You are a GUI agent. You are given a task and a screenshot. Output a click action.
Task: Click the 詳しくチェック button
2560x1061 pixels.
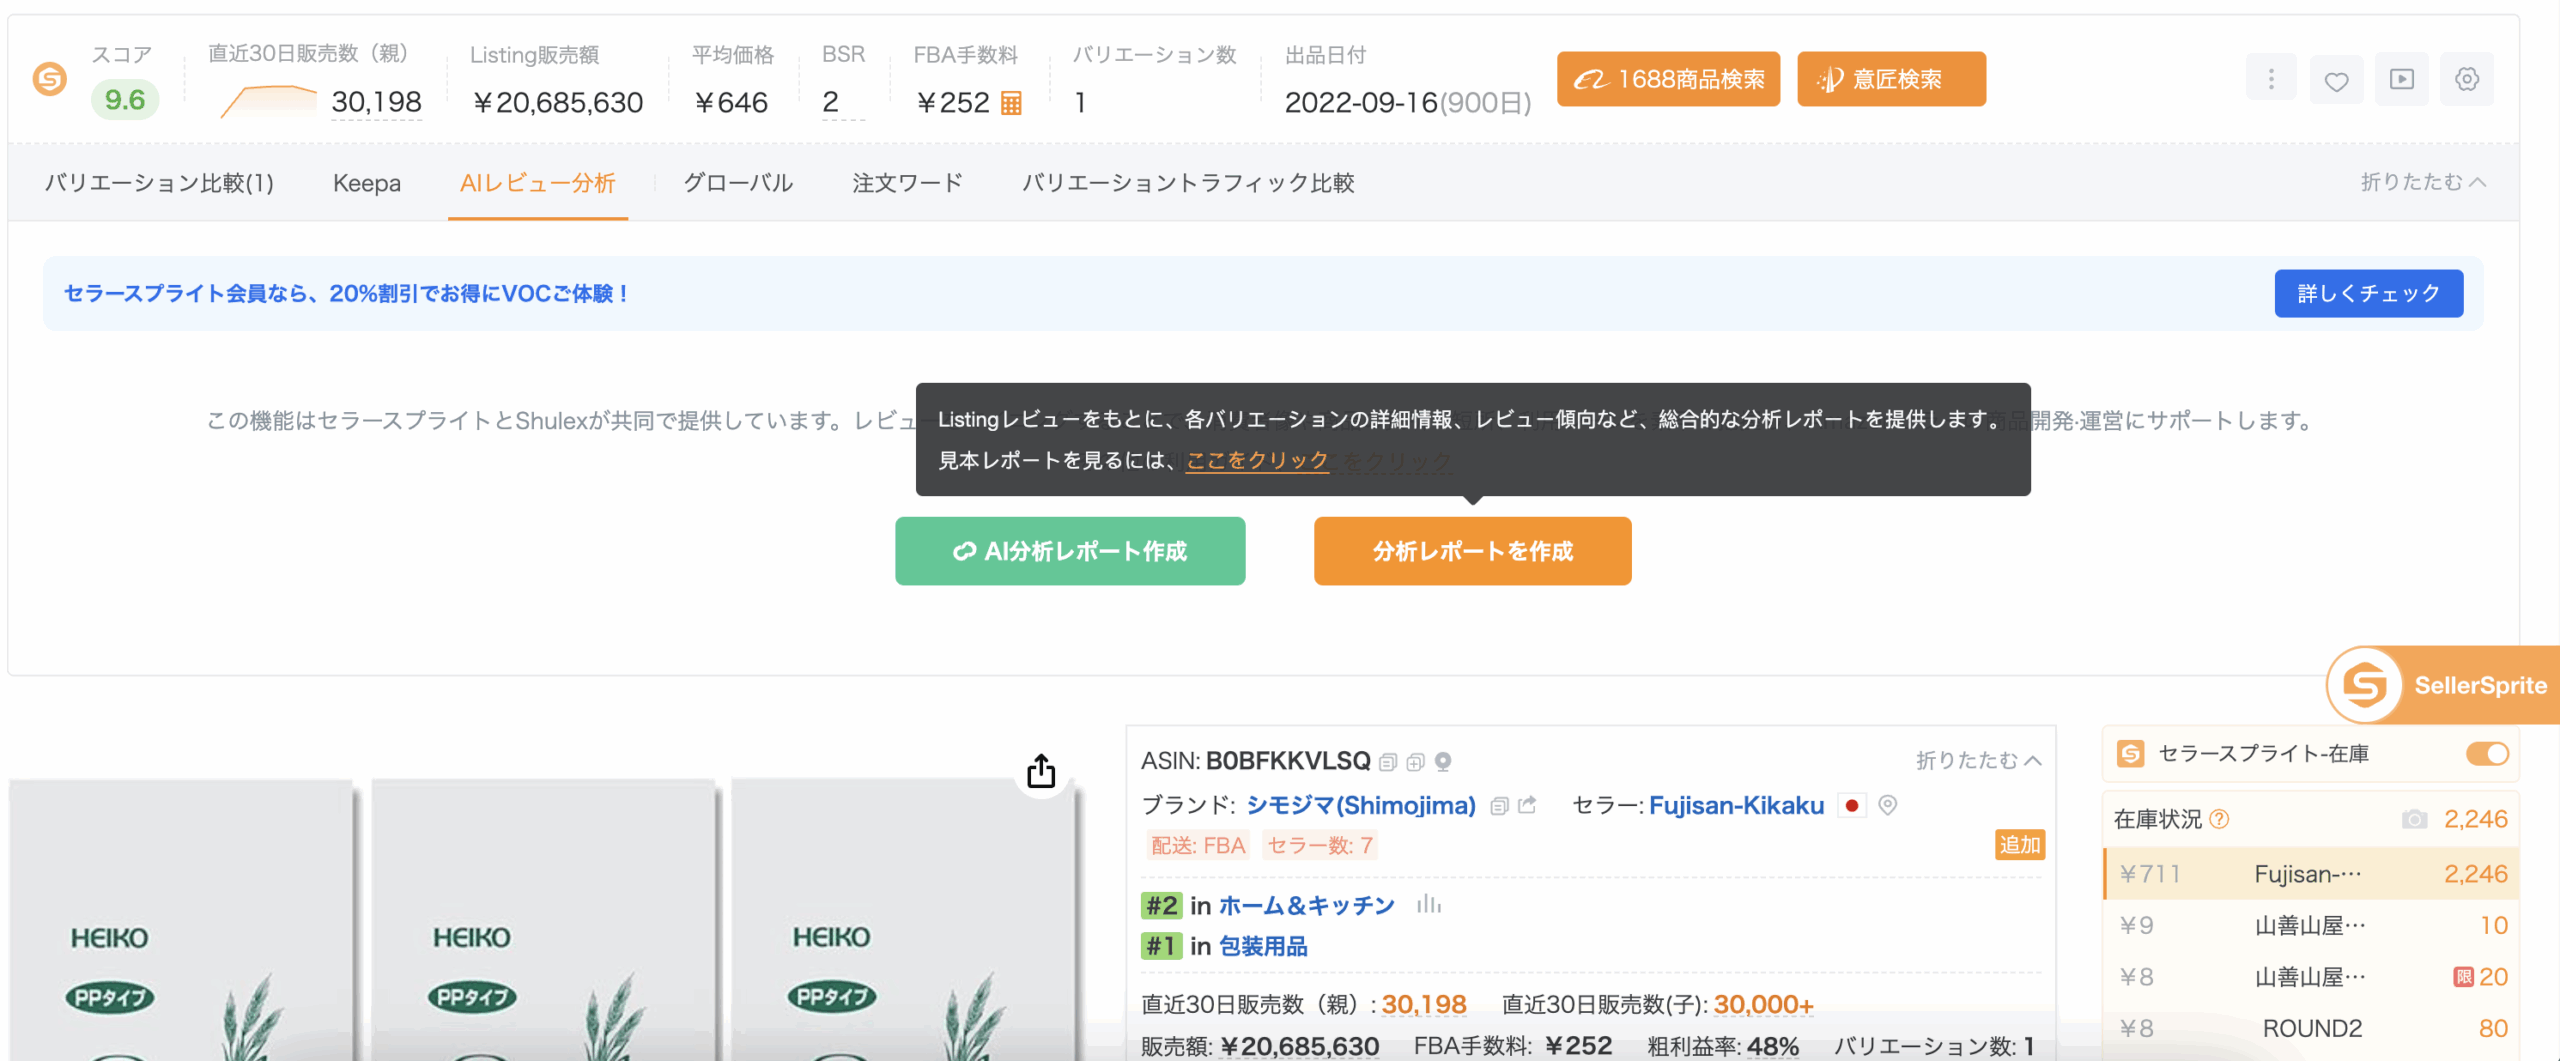pyautogui.click(x=2368, y=293)
